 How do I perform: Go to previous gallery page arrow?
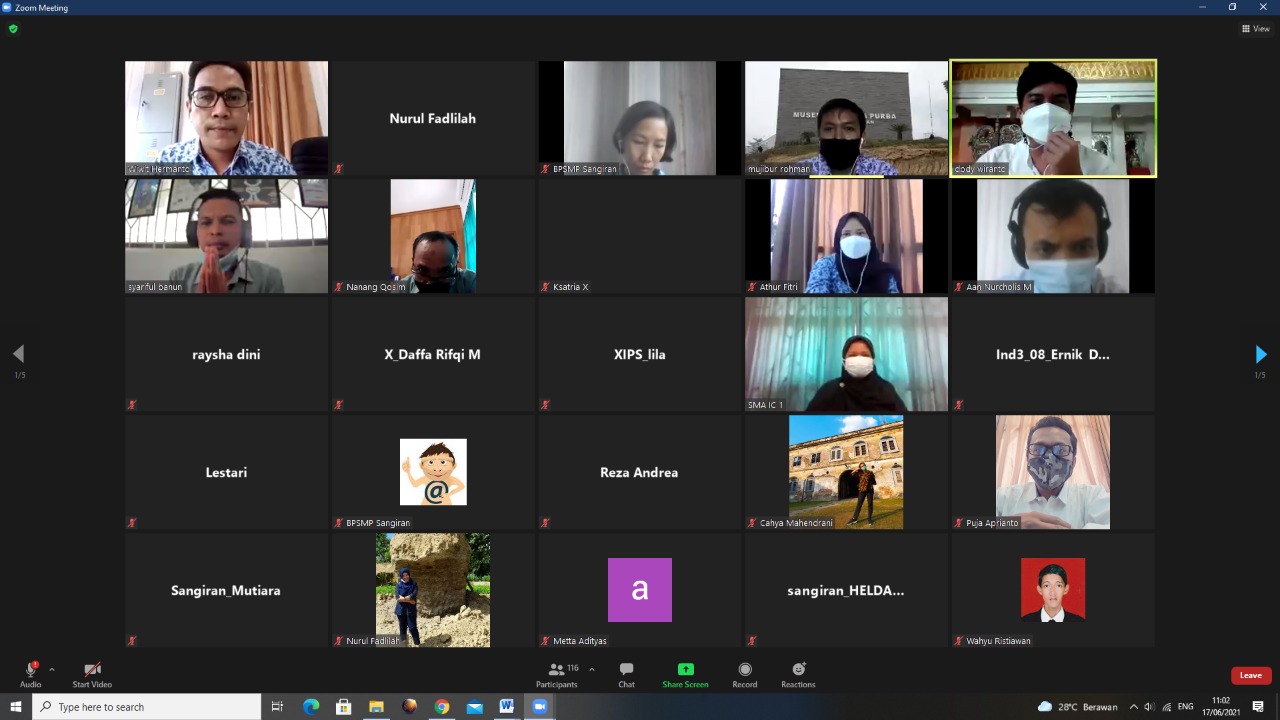[x=18, y=354]
